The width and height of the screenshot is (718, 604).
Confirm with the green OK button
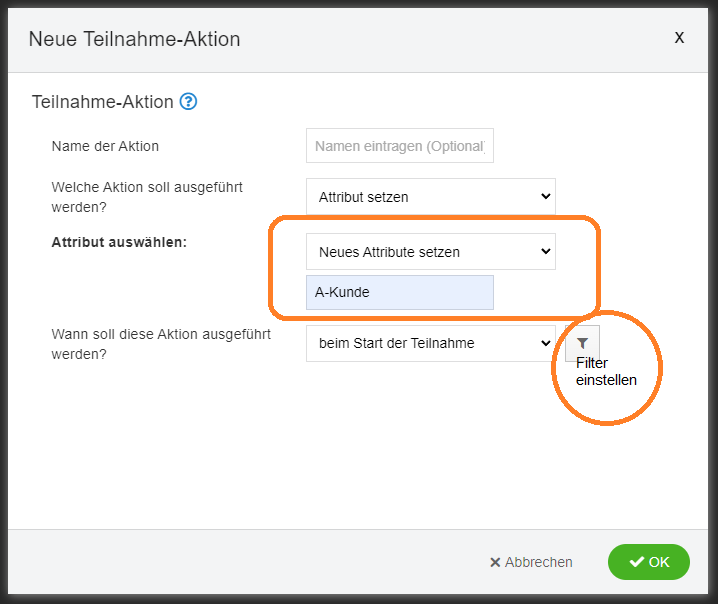click(x=649, y=562)
